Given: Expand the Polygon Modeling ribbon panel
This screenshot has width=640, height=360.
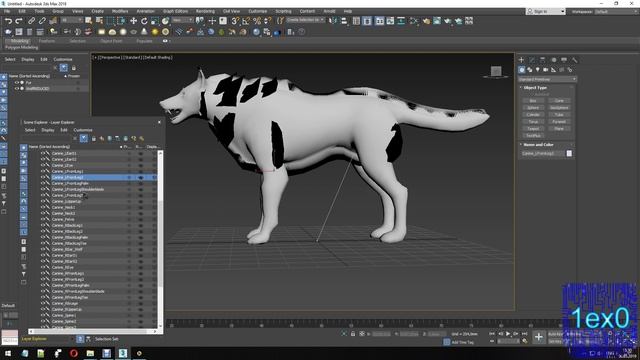Looking at the screenshot, I should [x=22, y=48].
